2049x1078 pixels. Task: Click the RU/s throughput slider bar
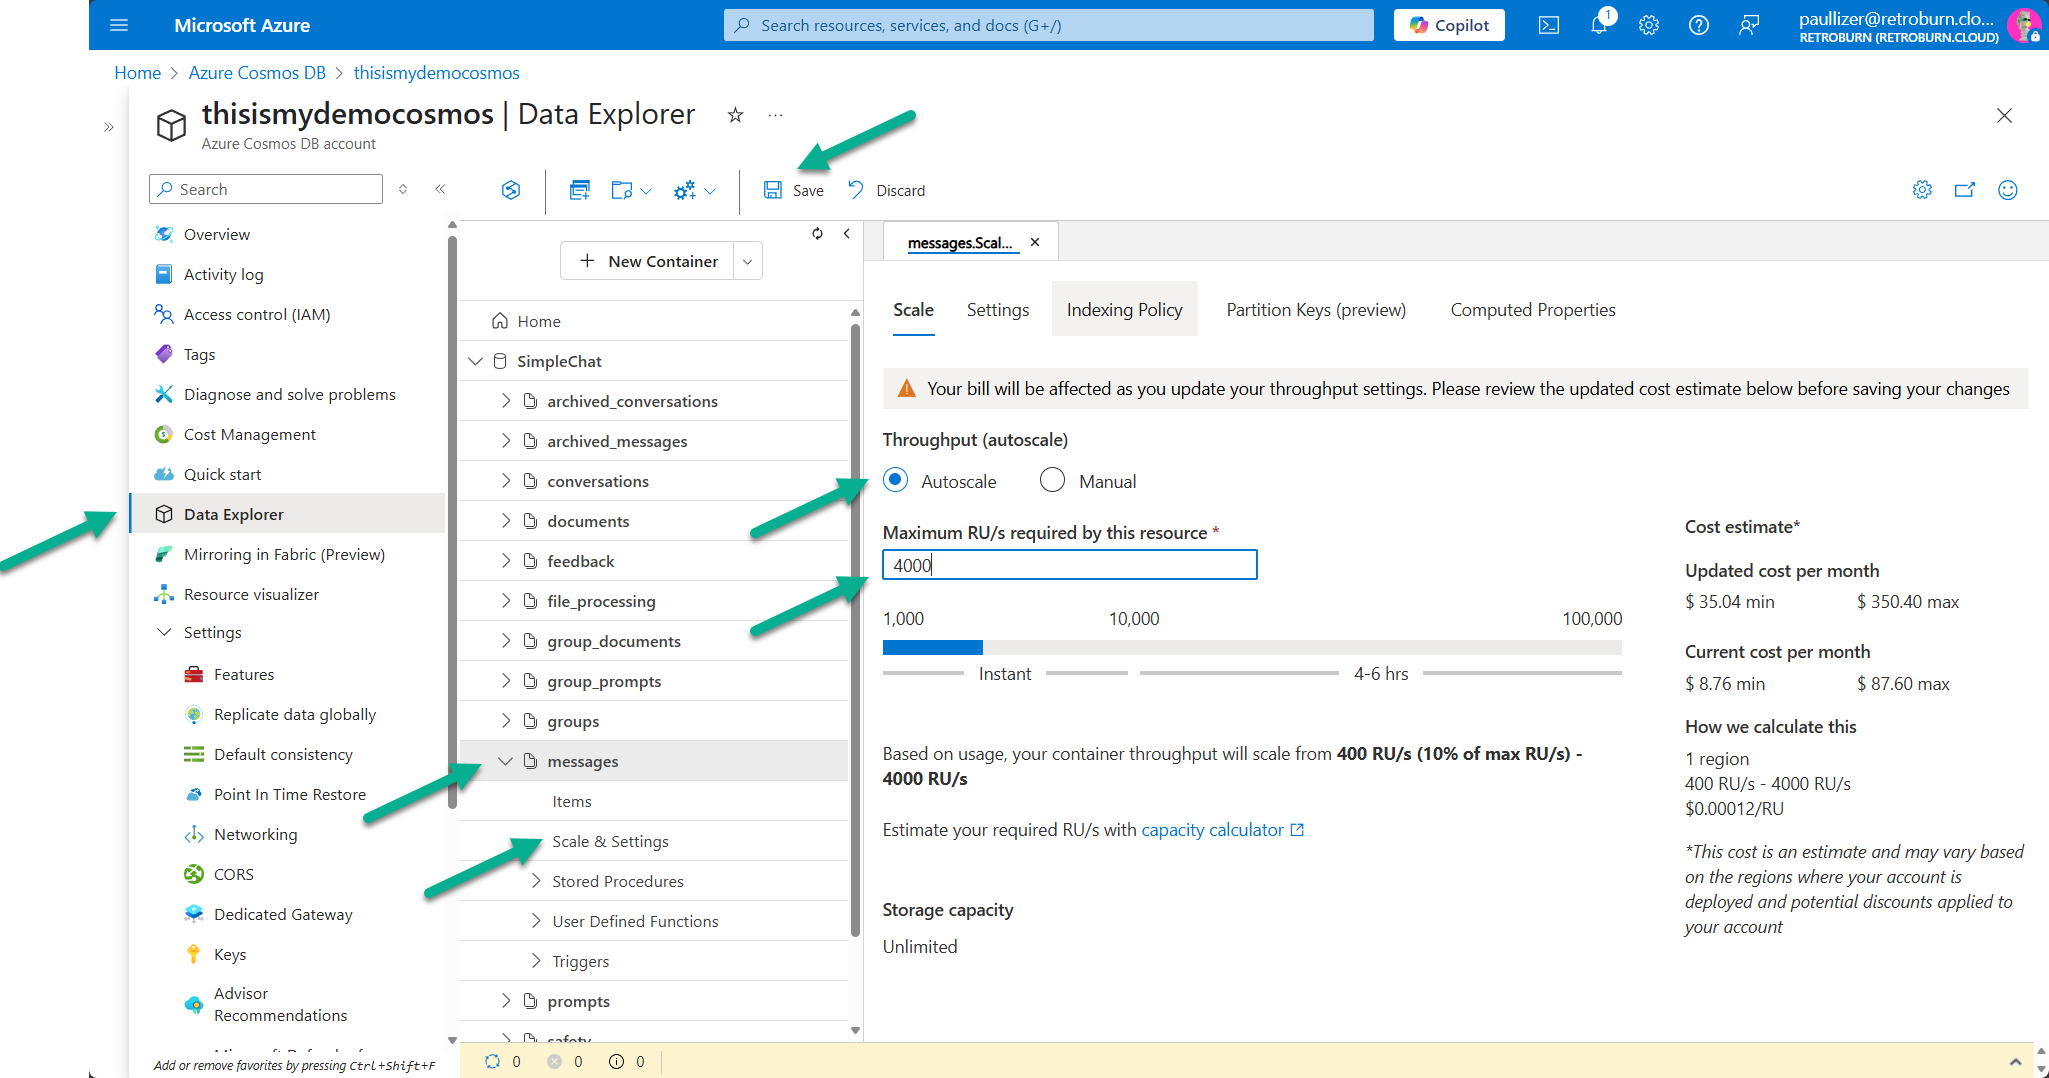(1252, 647)
